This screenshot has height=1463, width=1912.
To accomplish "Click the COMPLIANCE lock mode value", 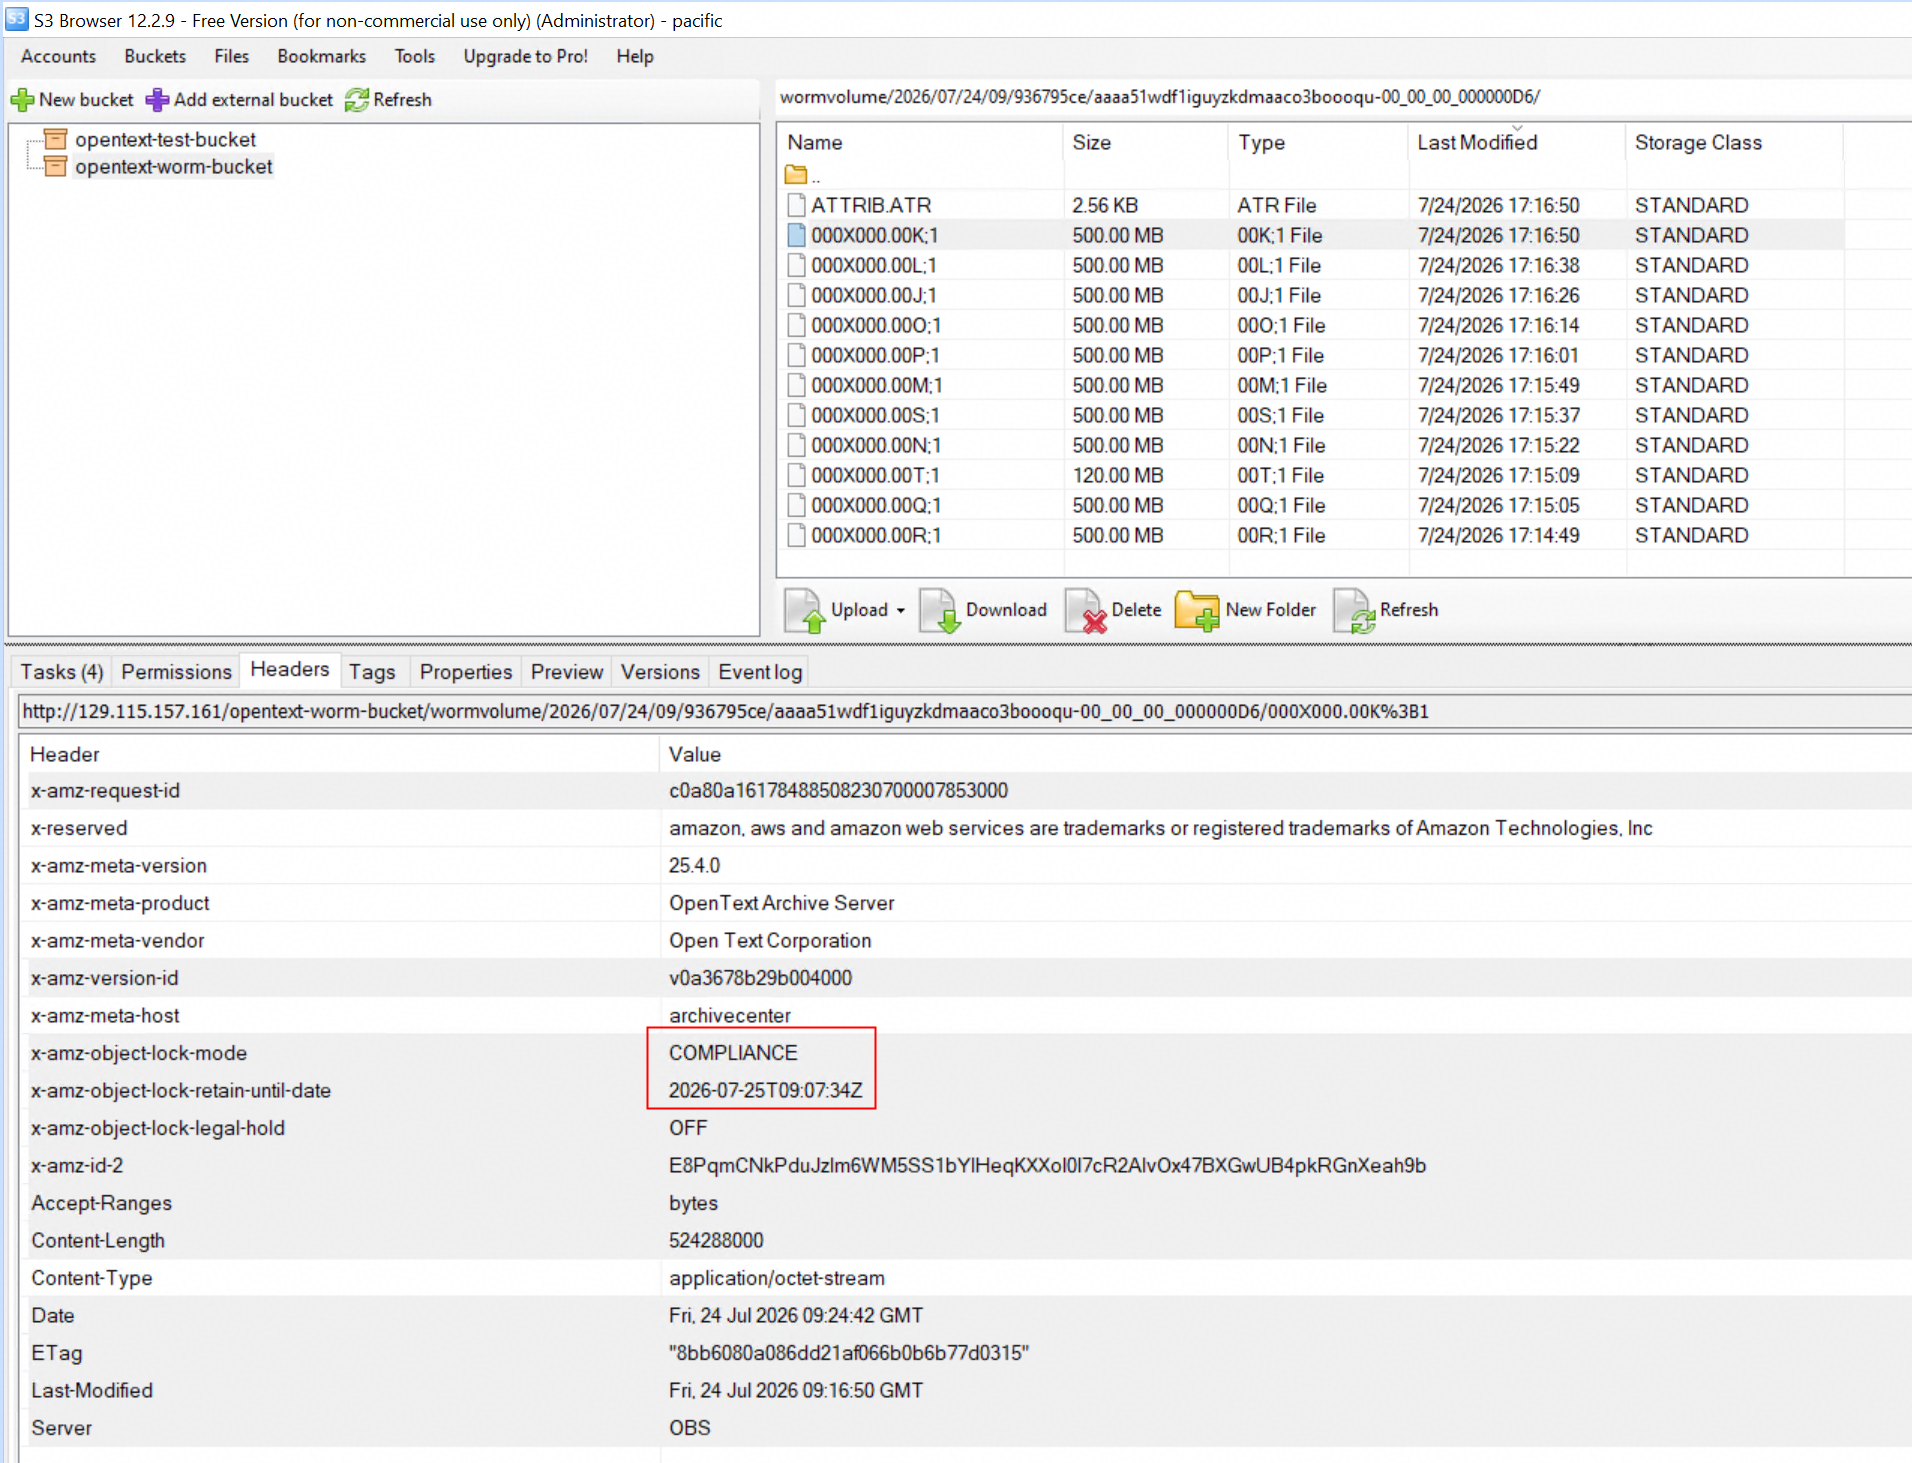I will (733, 1053).
